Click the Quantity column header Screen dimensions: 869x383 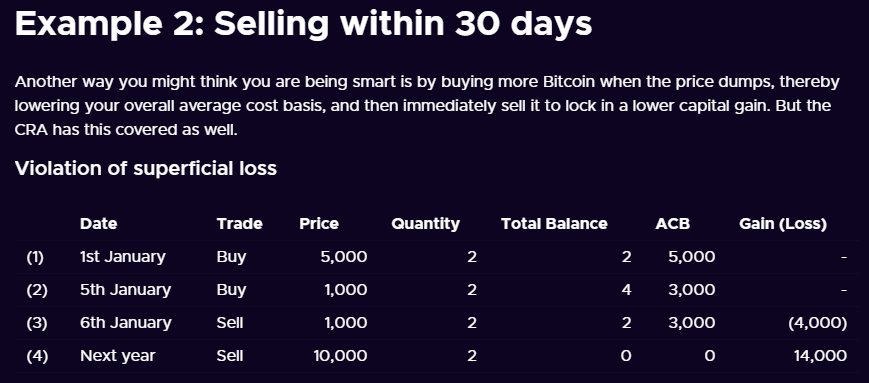coord(426,223)
